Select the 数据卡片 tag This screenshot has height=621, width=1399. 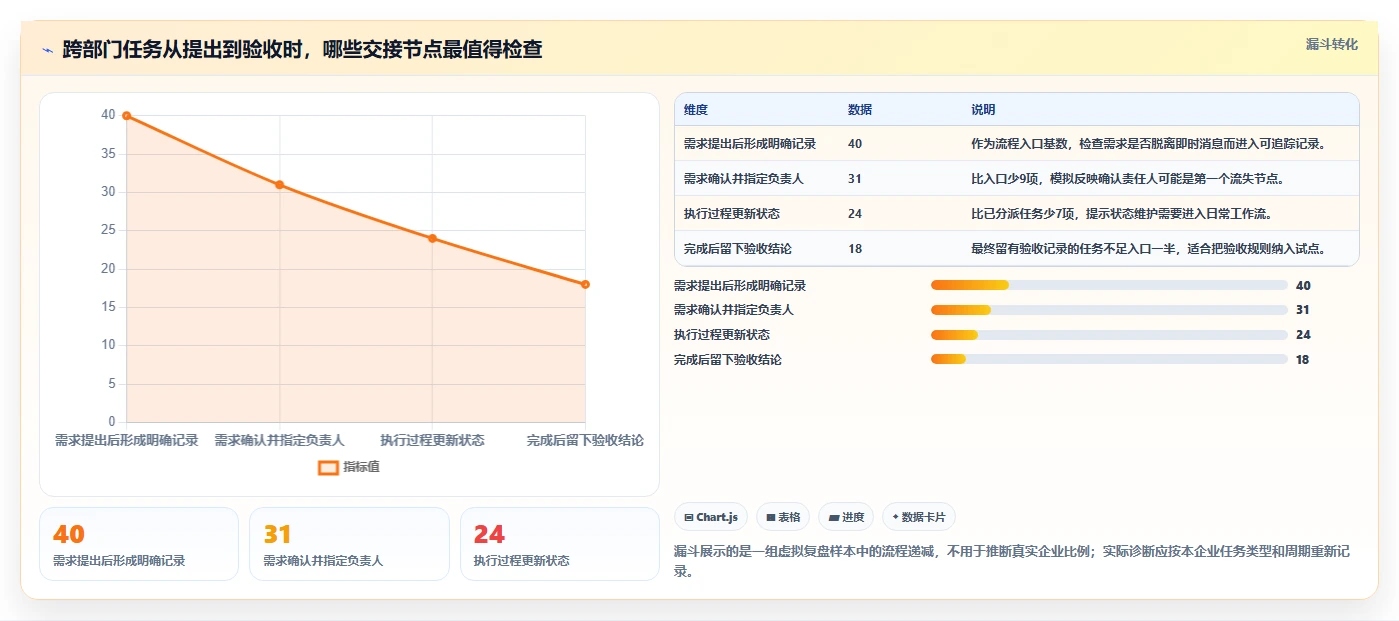[918, 517]
